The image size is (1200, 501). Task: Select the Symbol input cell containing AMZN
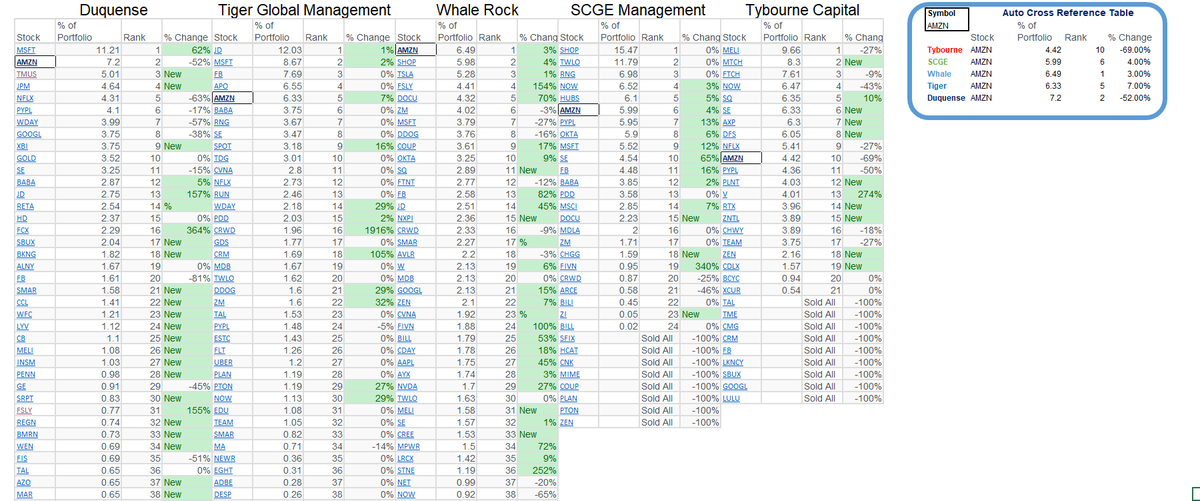946,26
